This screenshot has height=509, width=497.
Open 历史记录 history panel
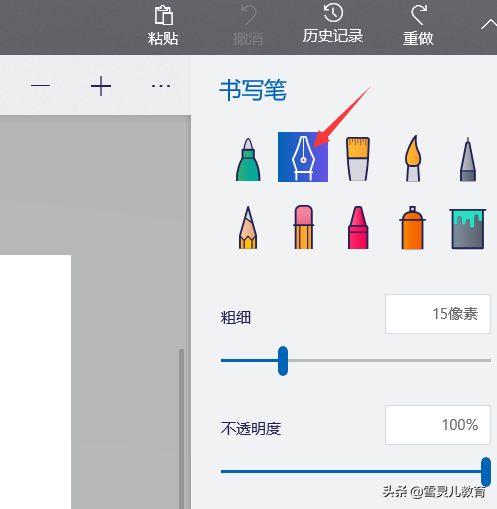333,24
